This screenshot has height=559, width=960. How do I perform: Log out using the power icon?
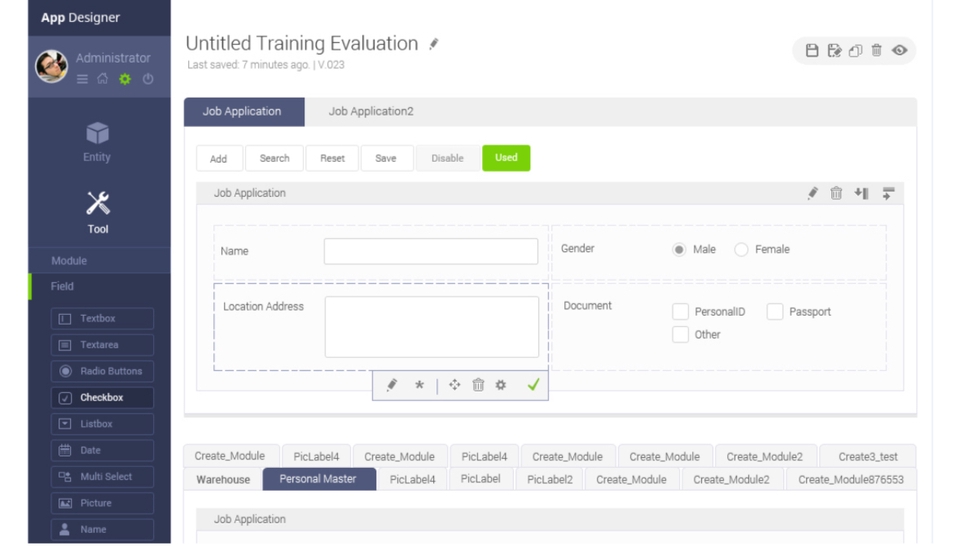point(148,79)
